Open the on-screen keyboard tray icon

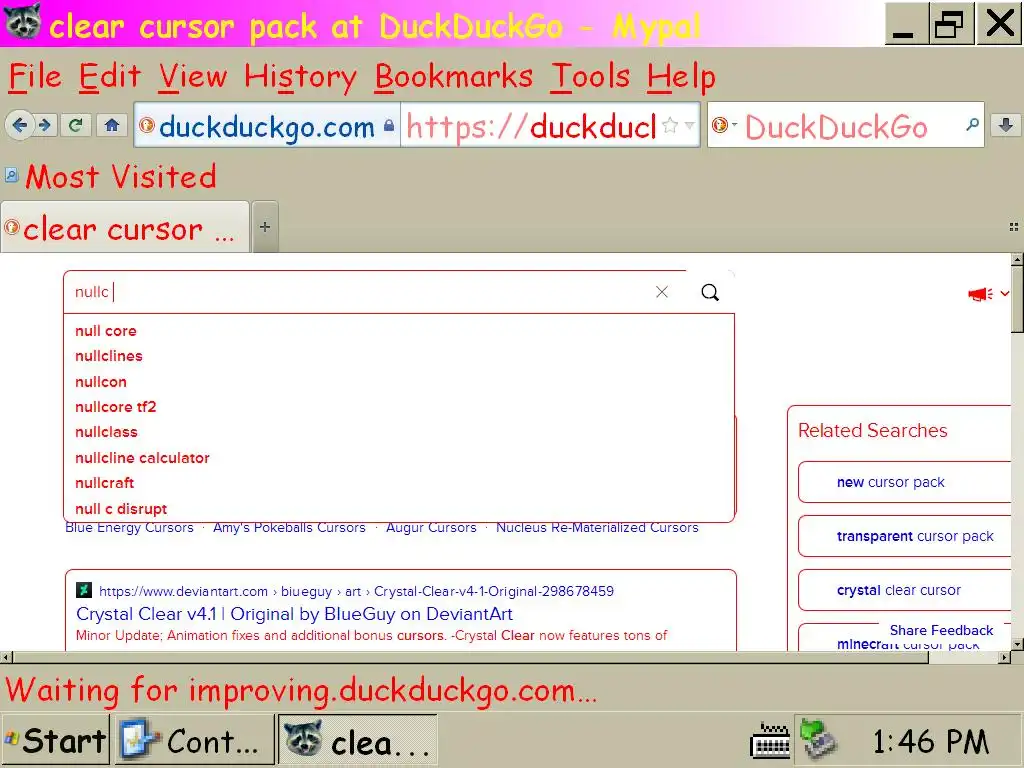pos(771,741)
